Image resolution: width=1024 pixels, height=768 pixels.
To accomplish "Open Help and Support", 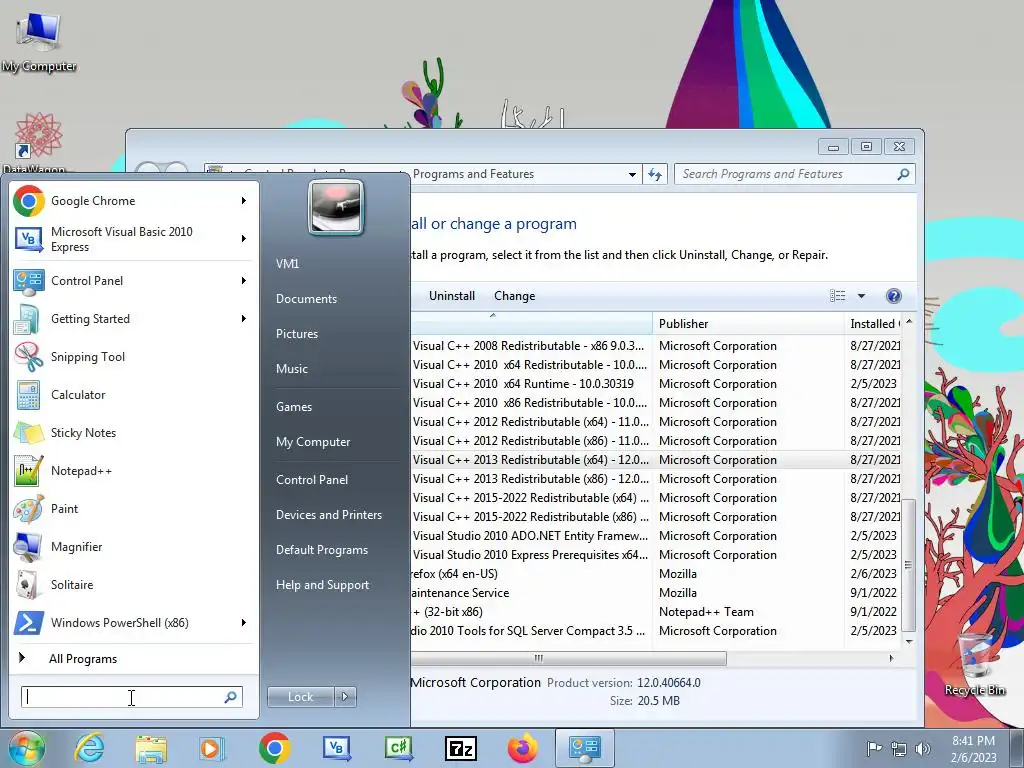I will point(322,585).
